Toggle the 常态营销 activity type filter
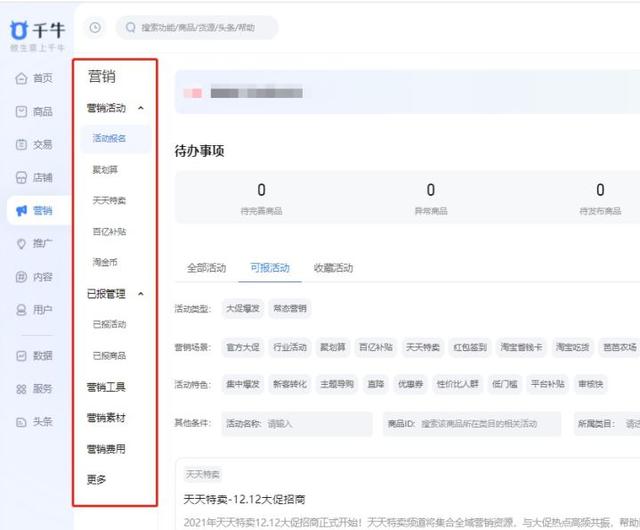 tap(290, 308)
